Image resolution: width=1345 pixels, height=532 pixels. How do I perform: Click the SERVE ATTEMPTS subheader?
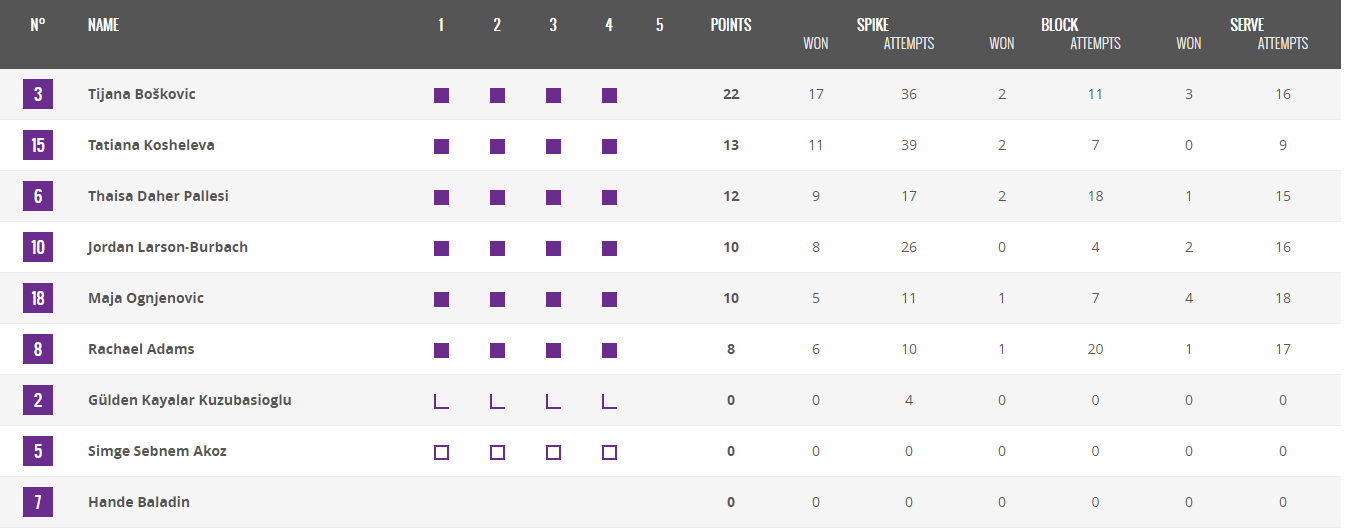click(1283, 43)
